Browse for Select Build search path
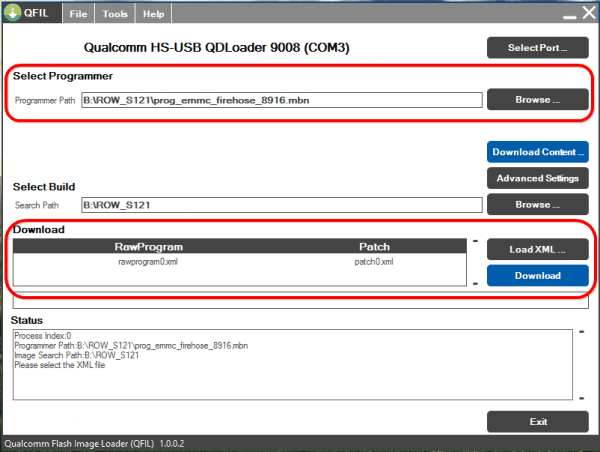This screenshot has width=600, height=452. [538, 205]
